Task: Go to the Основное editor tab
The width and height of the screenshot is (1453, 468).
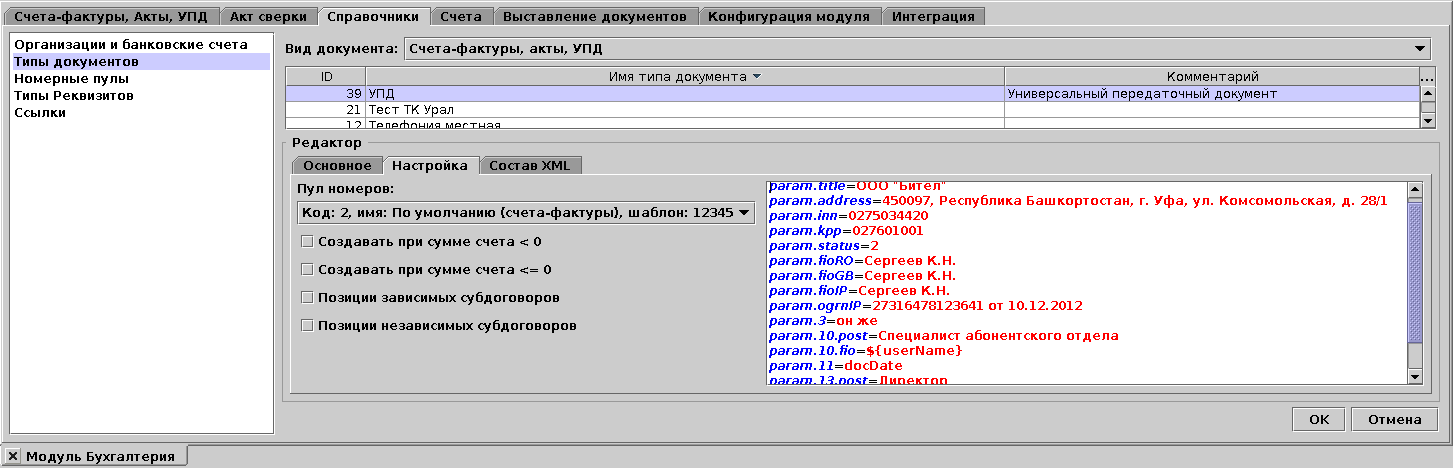Action: (337, 165)
